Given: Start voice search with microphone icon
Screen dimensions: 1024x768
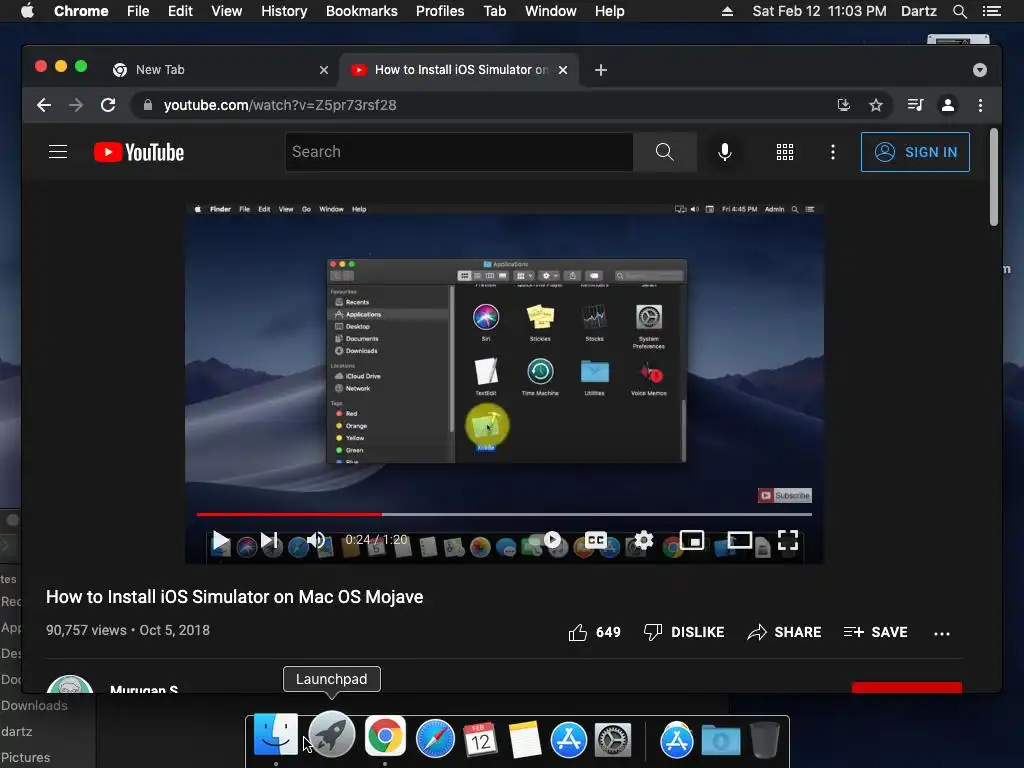Looking at the screenshot, I should pyautogui.click(x=724, y=152).
